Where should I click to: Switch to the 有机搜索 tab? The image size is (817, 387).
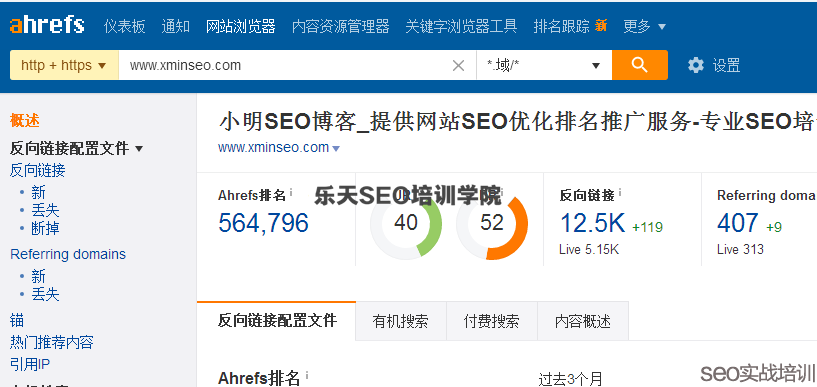401,321
